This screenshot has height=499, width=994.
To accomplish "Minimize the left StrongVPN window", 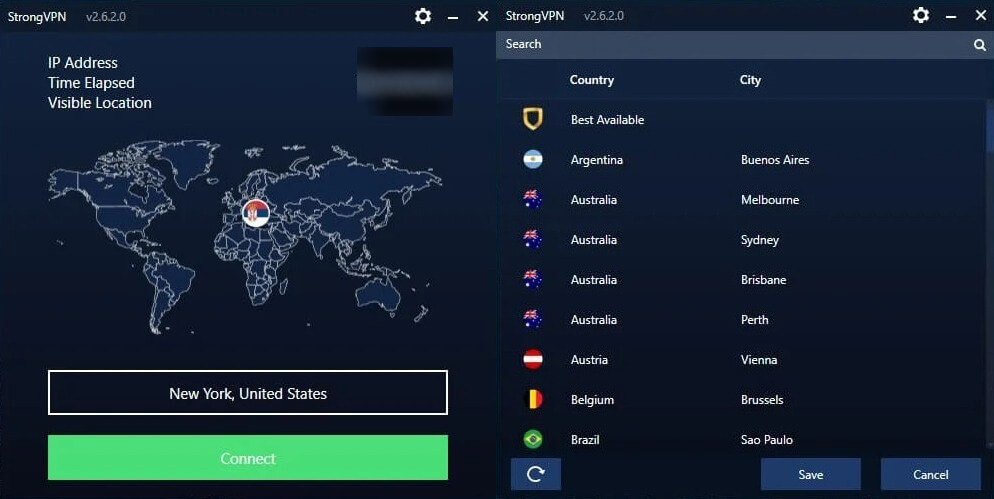I will (x=453, y=17).
